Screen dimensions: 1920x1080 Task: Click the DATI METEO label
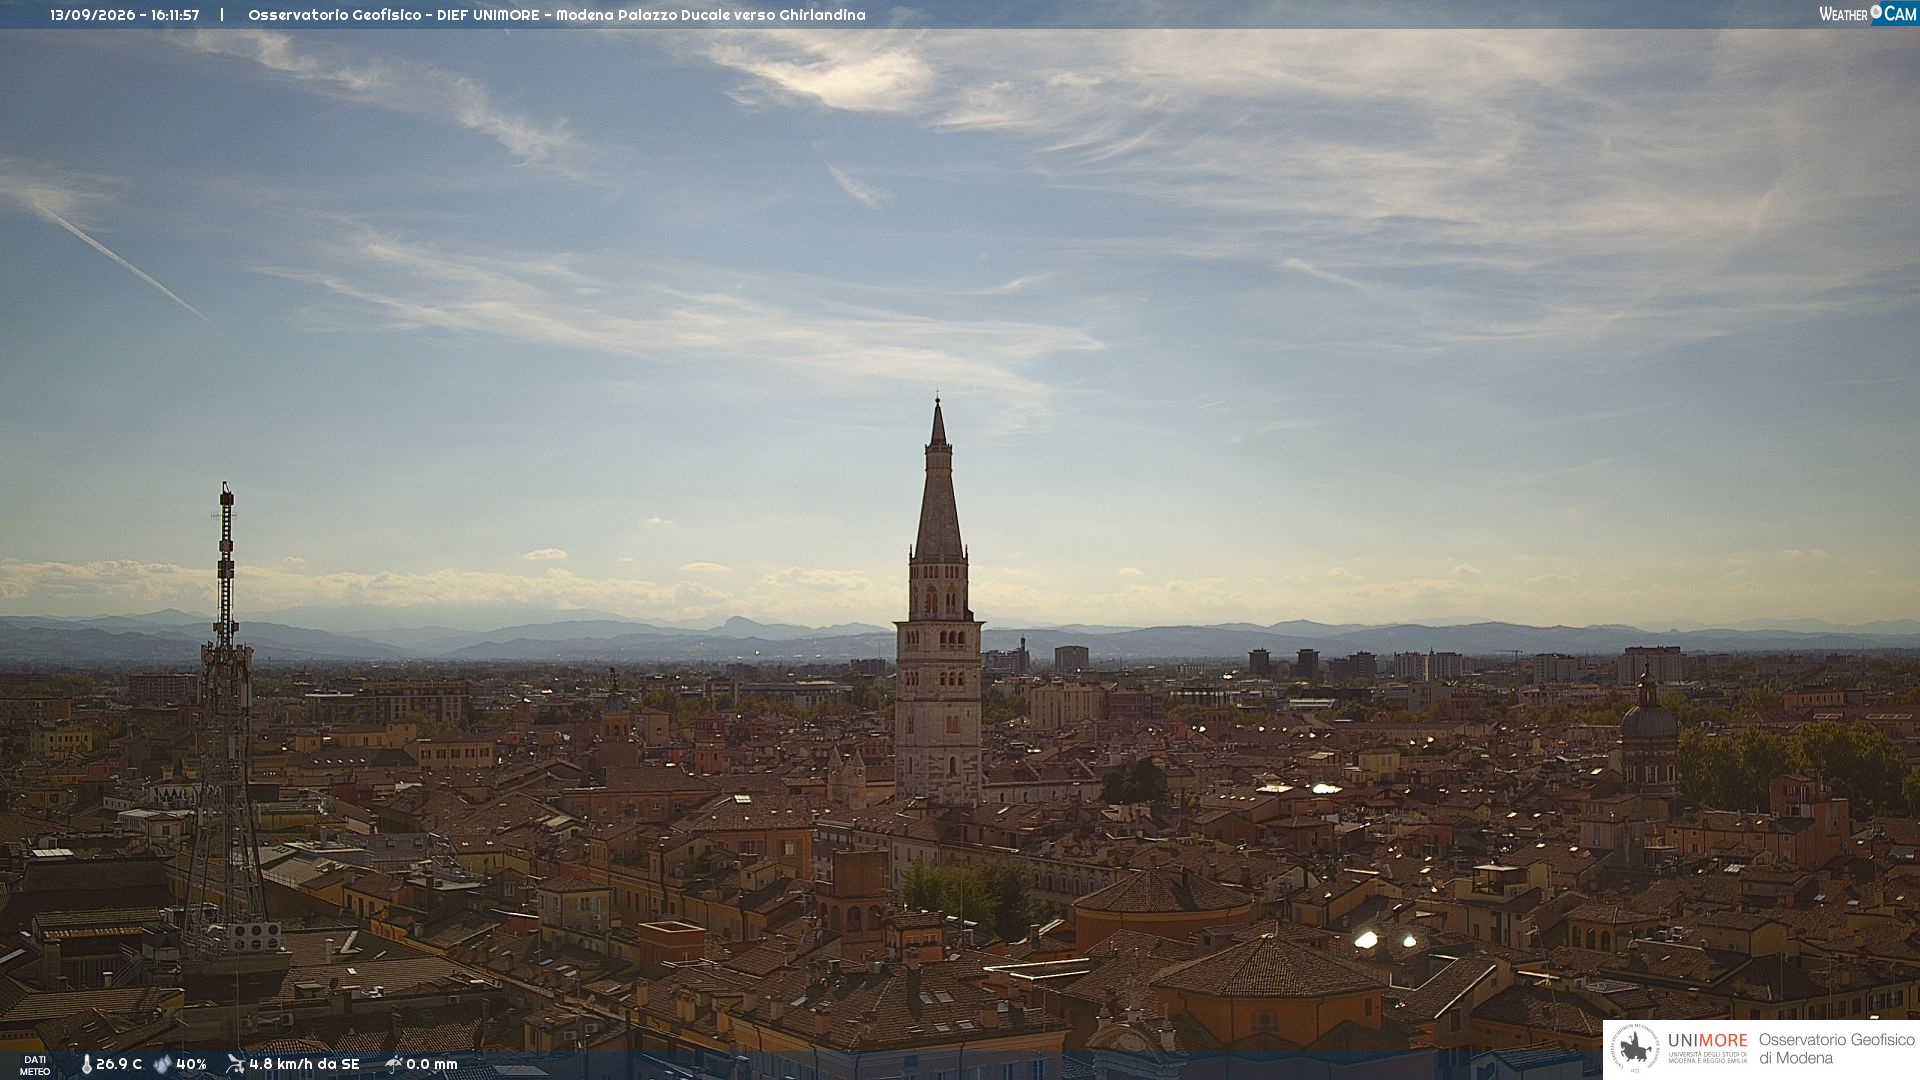coord(35,1065)
